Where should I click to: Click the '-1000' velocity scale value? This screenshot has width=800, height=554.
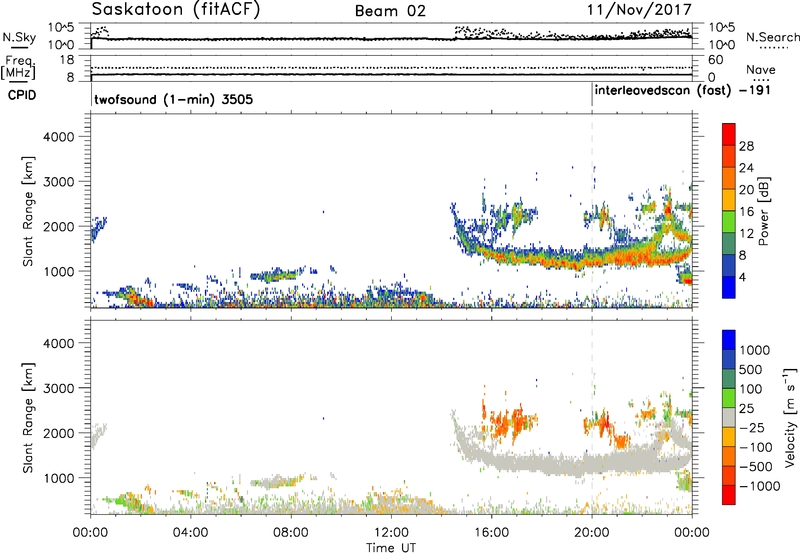coord(759,486)
